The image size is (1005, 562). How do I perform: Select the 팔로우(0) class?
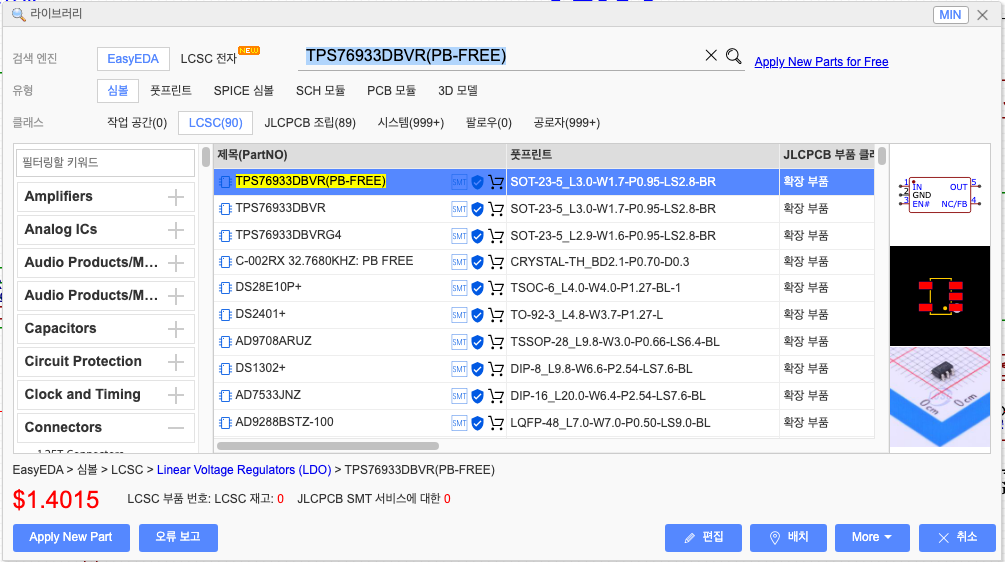coord(488,123)
